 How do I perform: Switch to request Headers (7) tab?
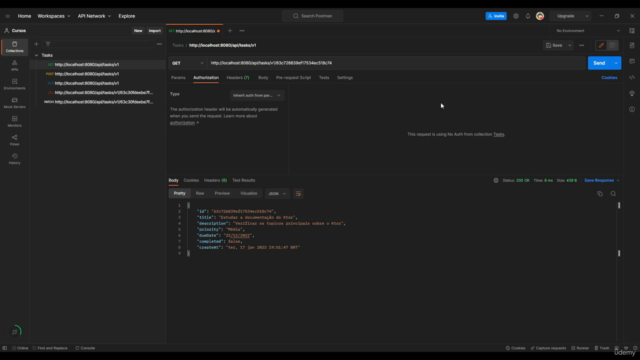(x=238, y=78)
